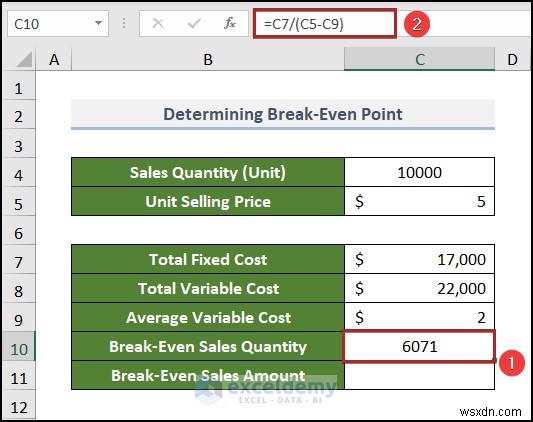This screenshot has height=422, width=533.
Task: Select the 'Break-Even Sales Quantity' label cell
Action: point(208,347)
